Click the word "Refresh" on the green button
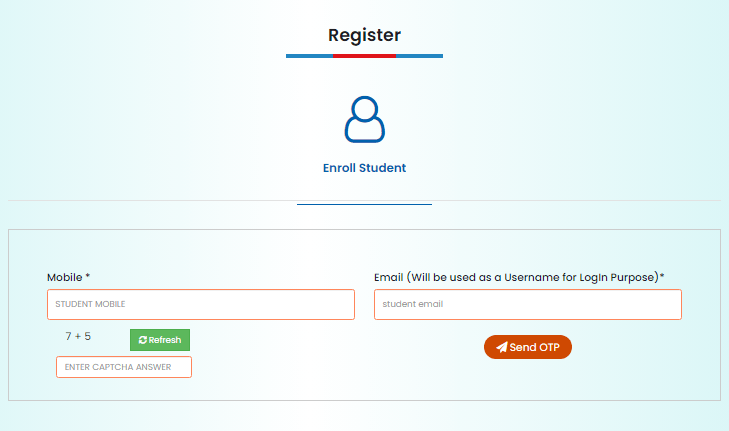Screen dimensions: 729x431 tap(165, 340)
